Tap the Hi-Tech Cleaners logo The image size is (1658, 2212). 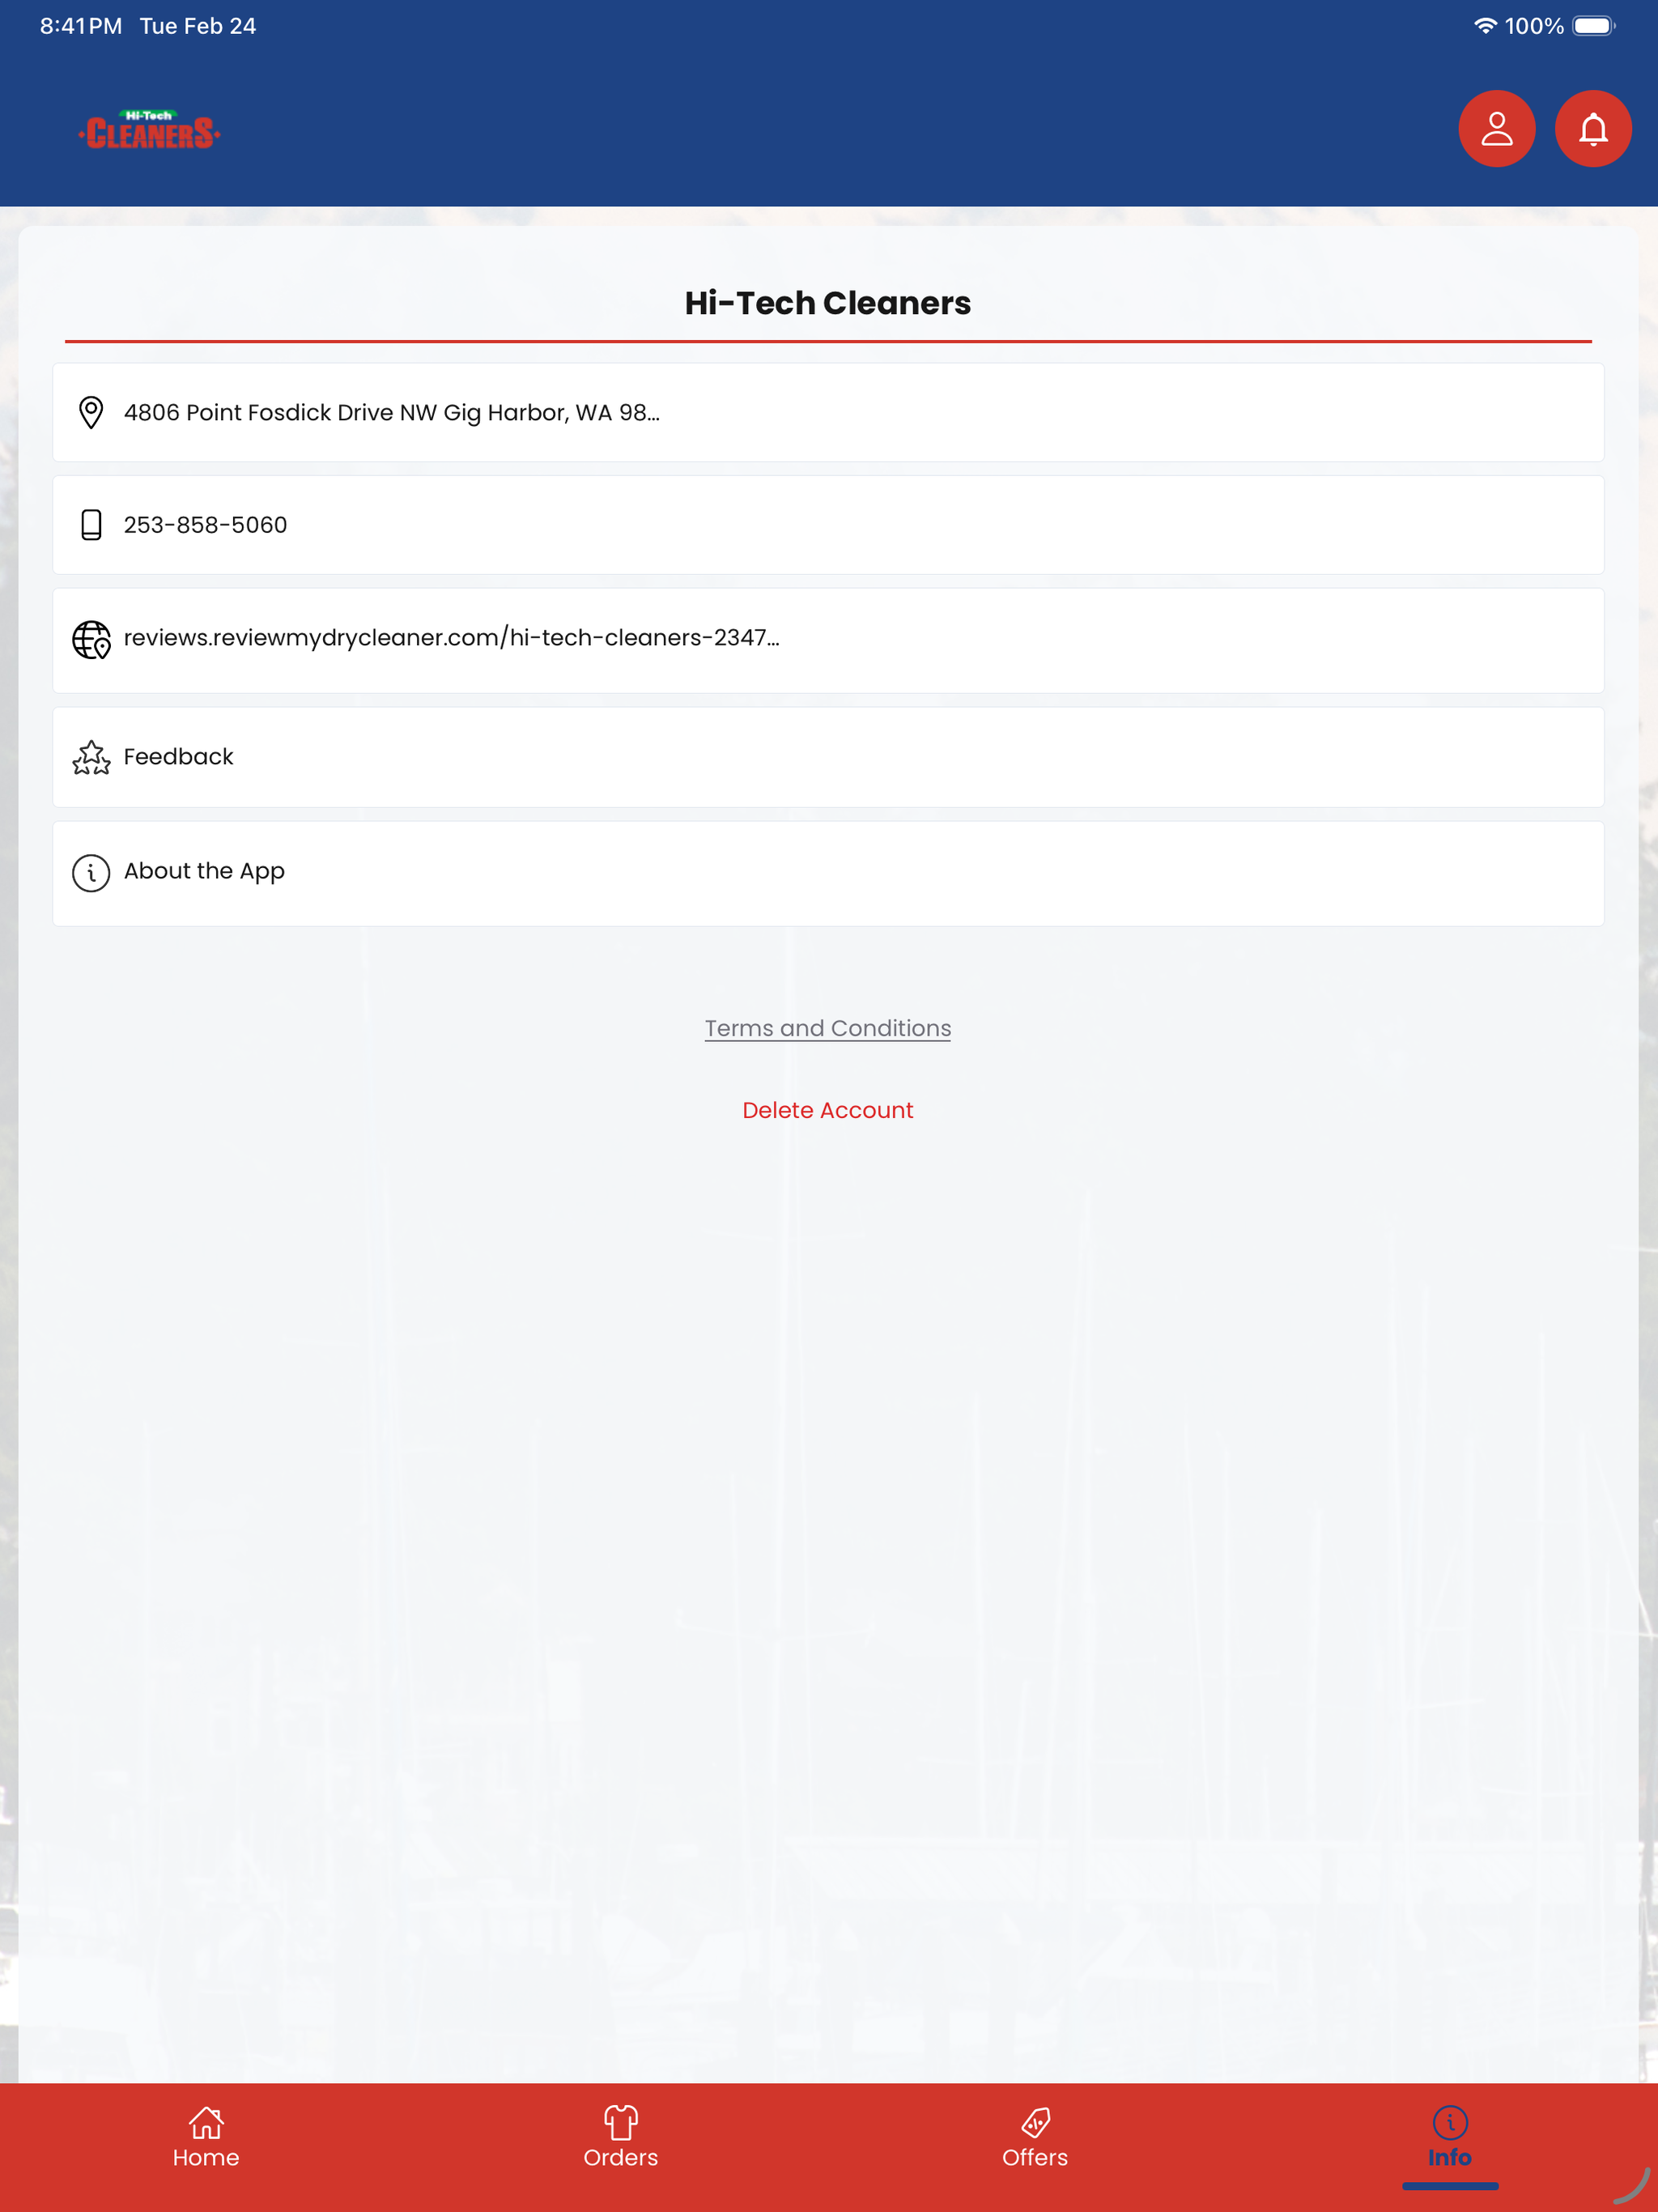pyautogui.click(x=150, y=129)
